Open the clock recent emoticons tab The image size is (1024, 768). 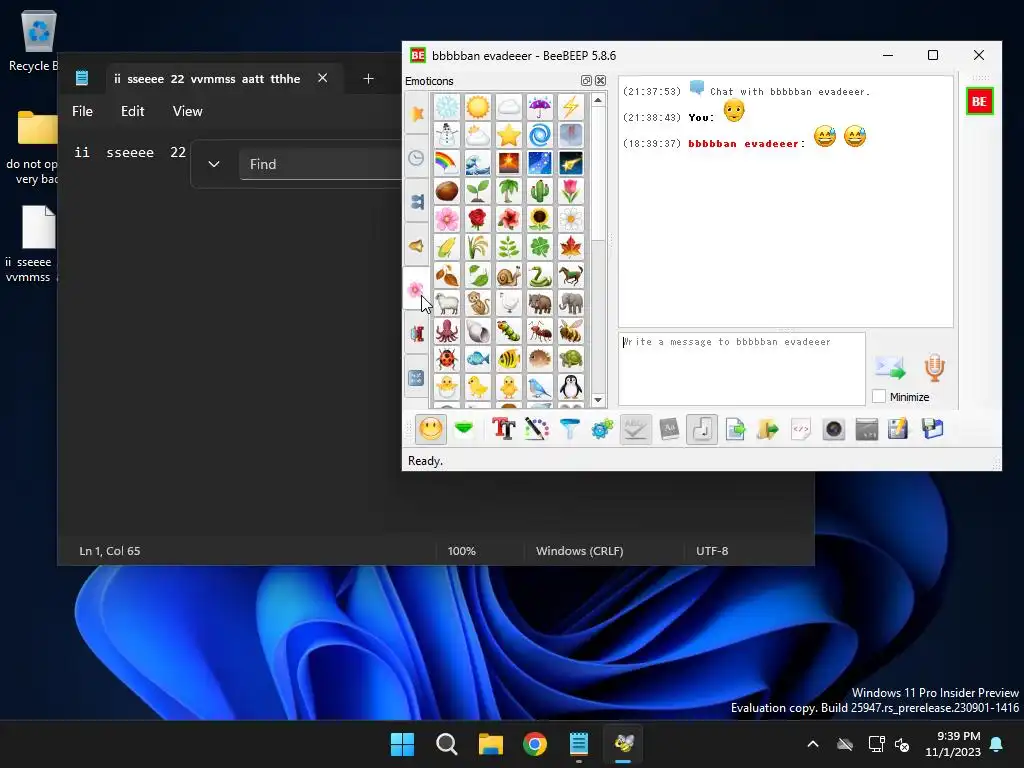(x=417, y=157)
